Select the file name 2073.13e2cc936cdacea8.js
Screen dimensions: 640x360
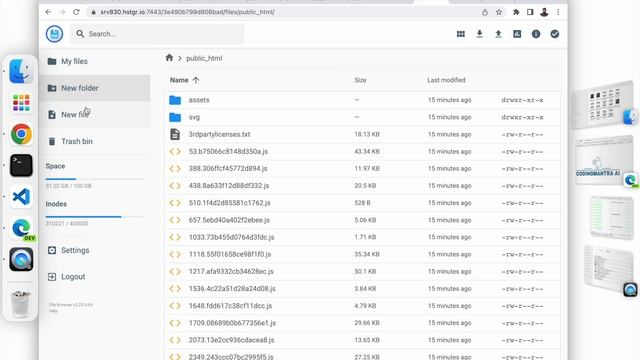tap(231, 340)
